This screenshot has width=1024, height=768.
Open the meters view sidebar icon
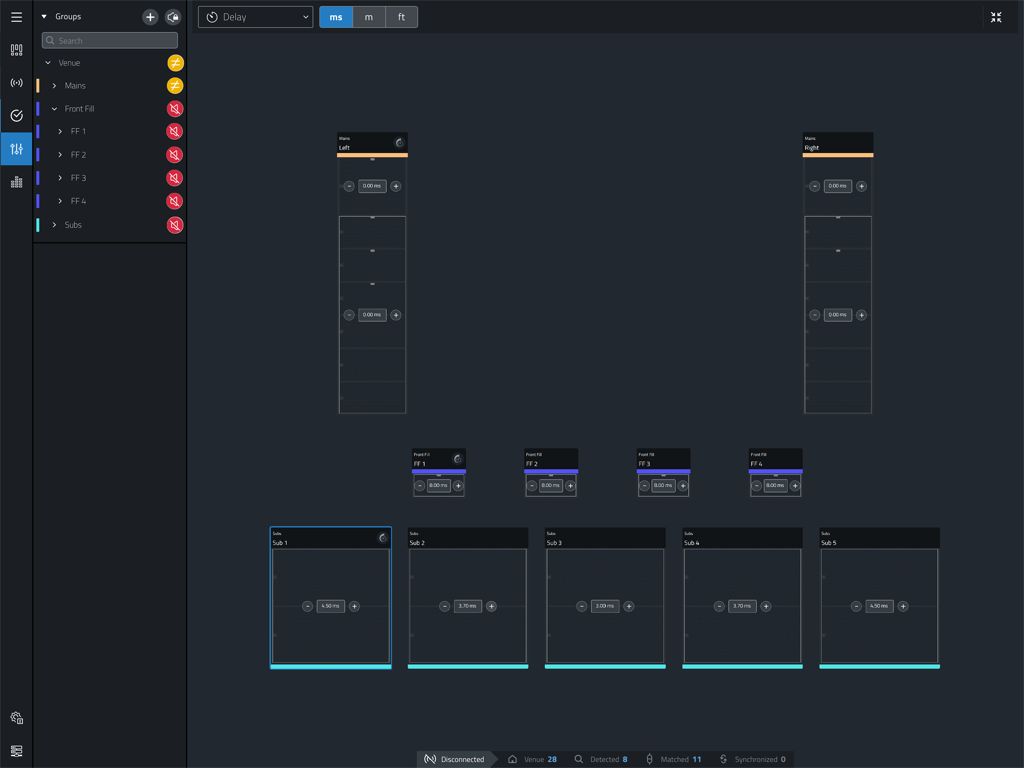point(16,182)
